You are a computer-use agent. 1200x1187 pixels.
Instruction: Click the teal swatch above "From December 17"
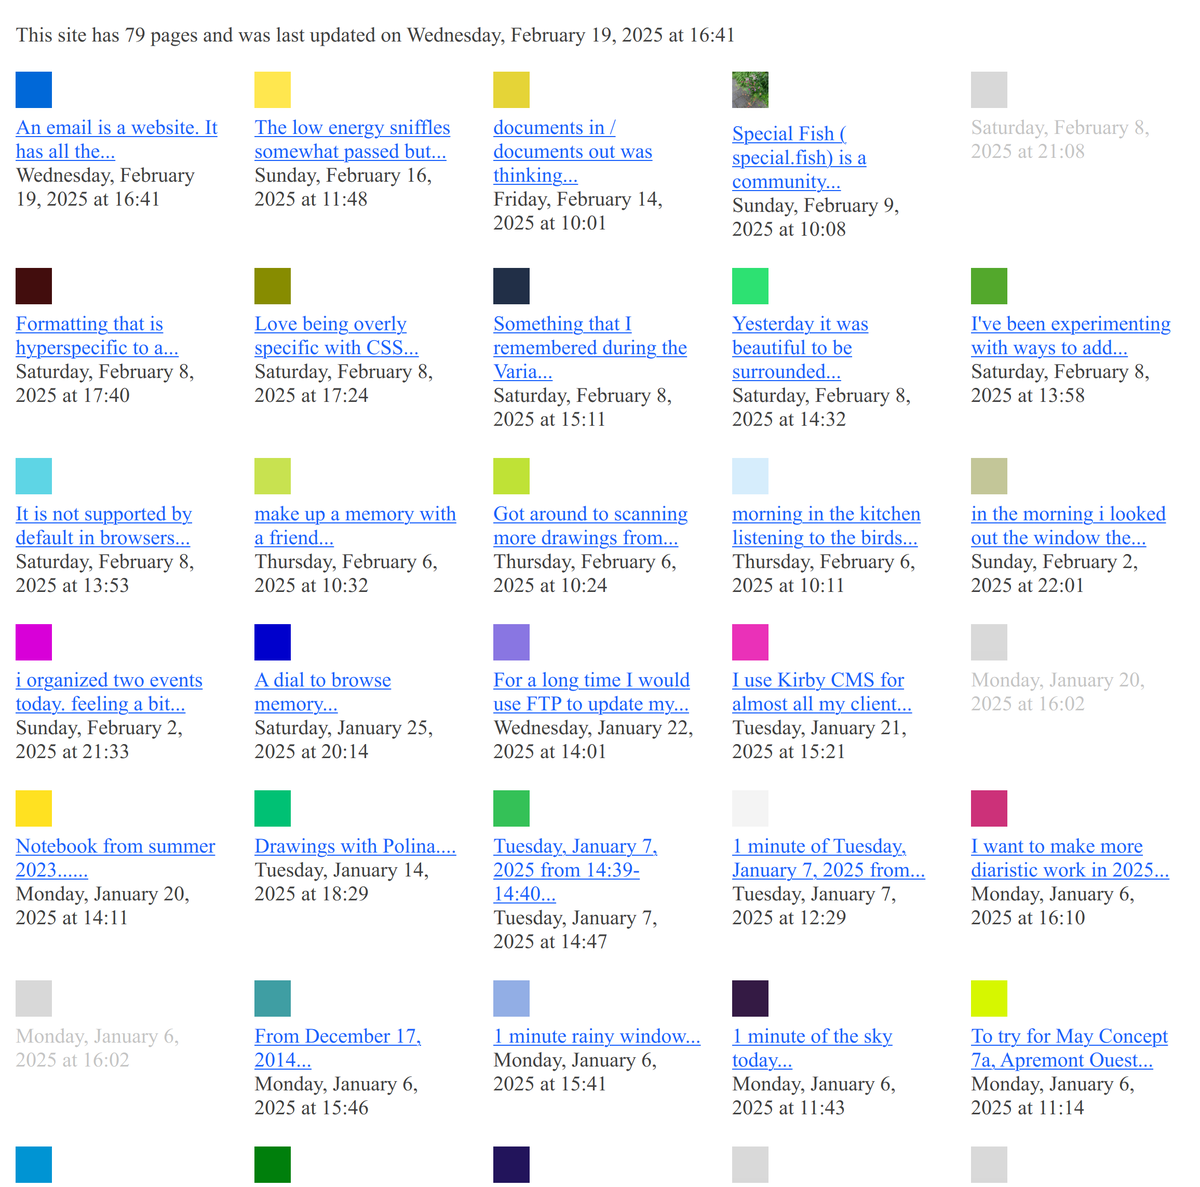pyautogui.click(x=273, y=998)
